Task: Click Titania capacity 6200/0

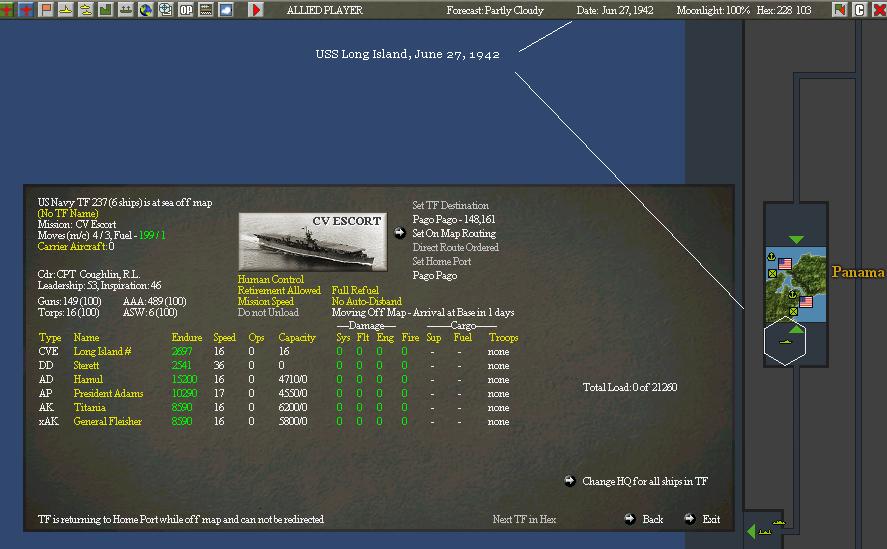Action: click(293, 408)
